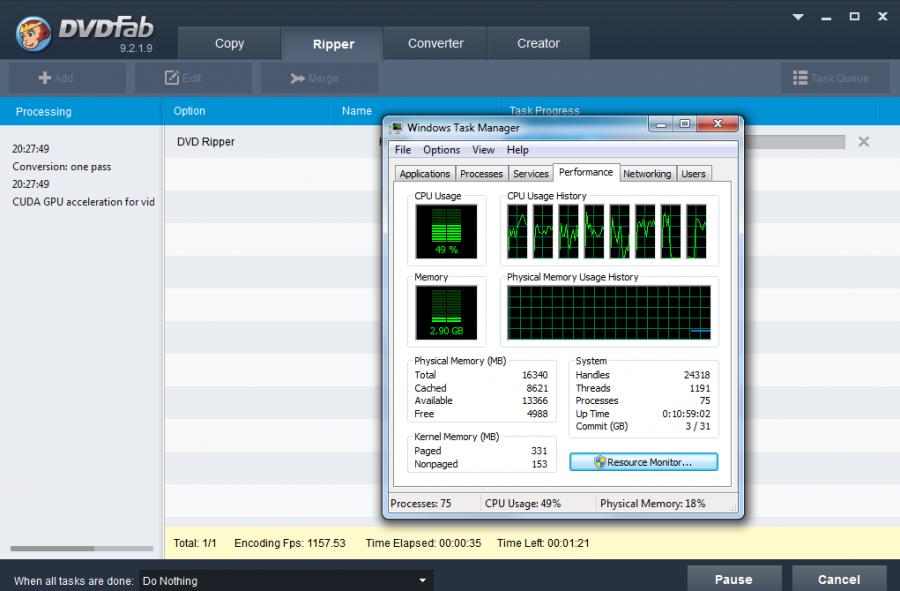Click the horizontal scrollbar under the Processing log
This screenshot has height=591, width=900.
pyautogui.click(x=82, y=549)
